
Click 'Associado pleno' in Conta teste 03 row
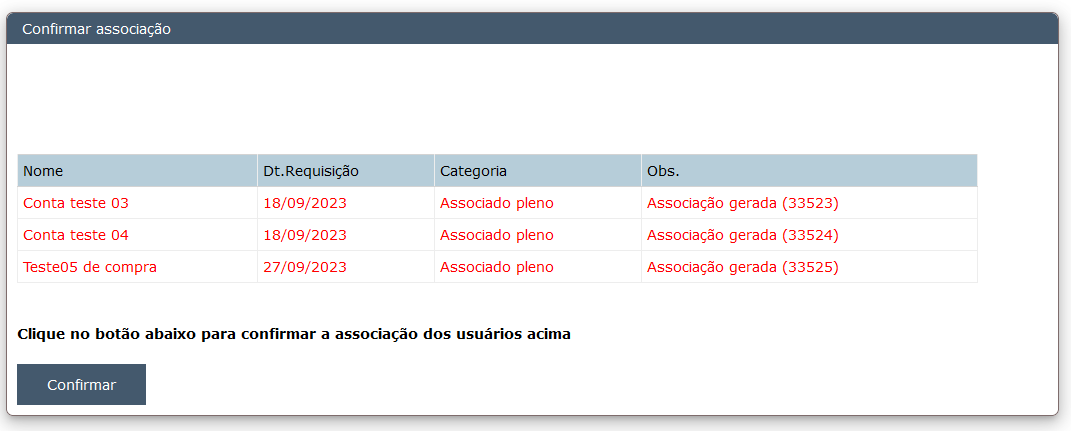[496, 203]
